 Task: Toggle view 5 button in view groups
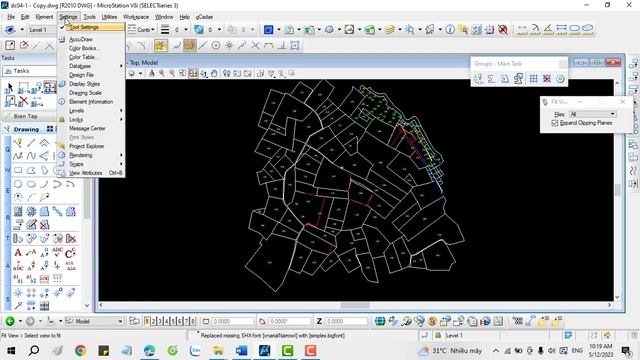(173, 321)
